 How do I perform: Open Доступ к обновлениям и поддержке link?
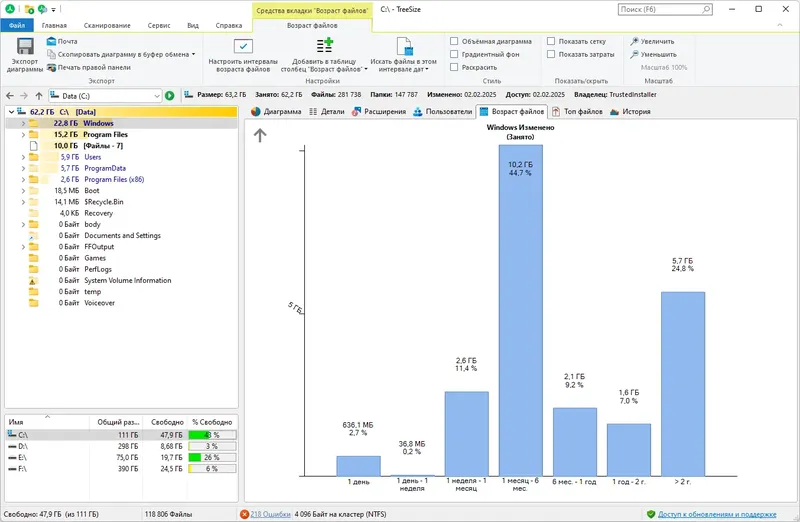click(x=716, y=514)
